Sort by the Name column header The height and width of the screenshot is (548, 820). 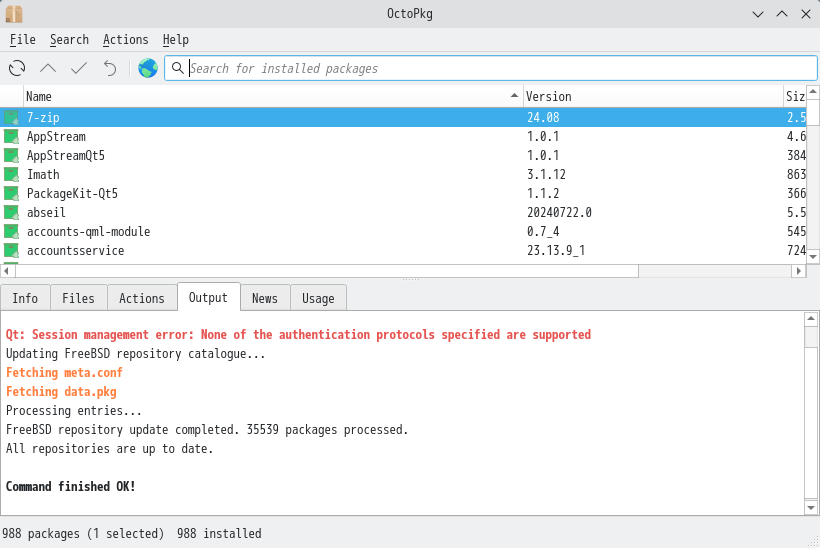273,96
